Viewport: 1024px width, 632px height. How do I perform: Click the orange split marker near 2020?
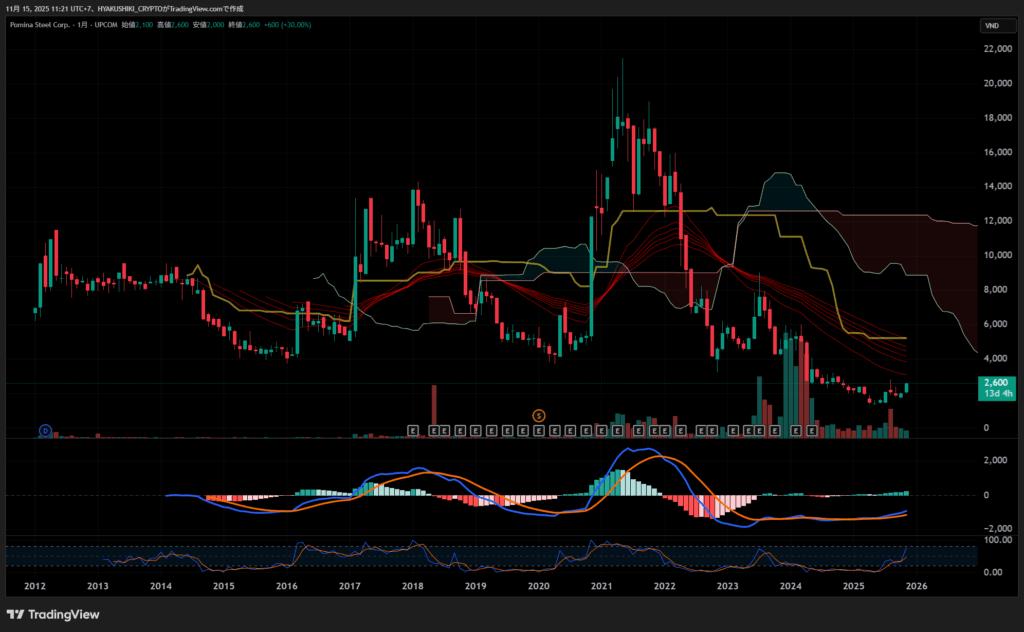[x=539, y=414]
